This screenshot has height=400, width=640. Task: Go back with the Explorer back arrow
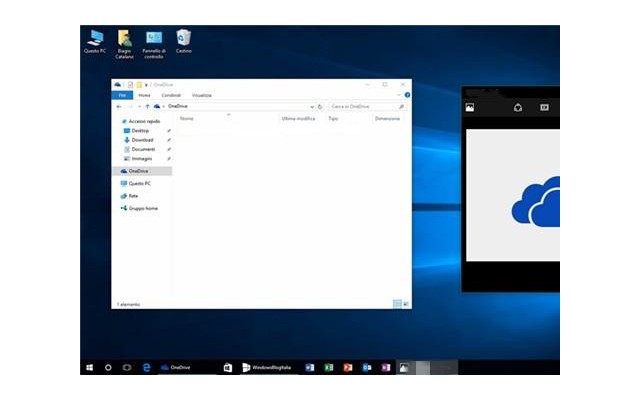tap(119, 107)
